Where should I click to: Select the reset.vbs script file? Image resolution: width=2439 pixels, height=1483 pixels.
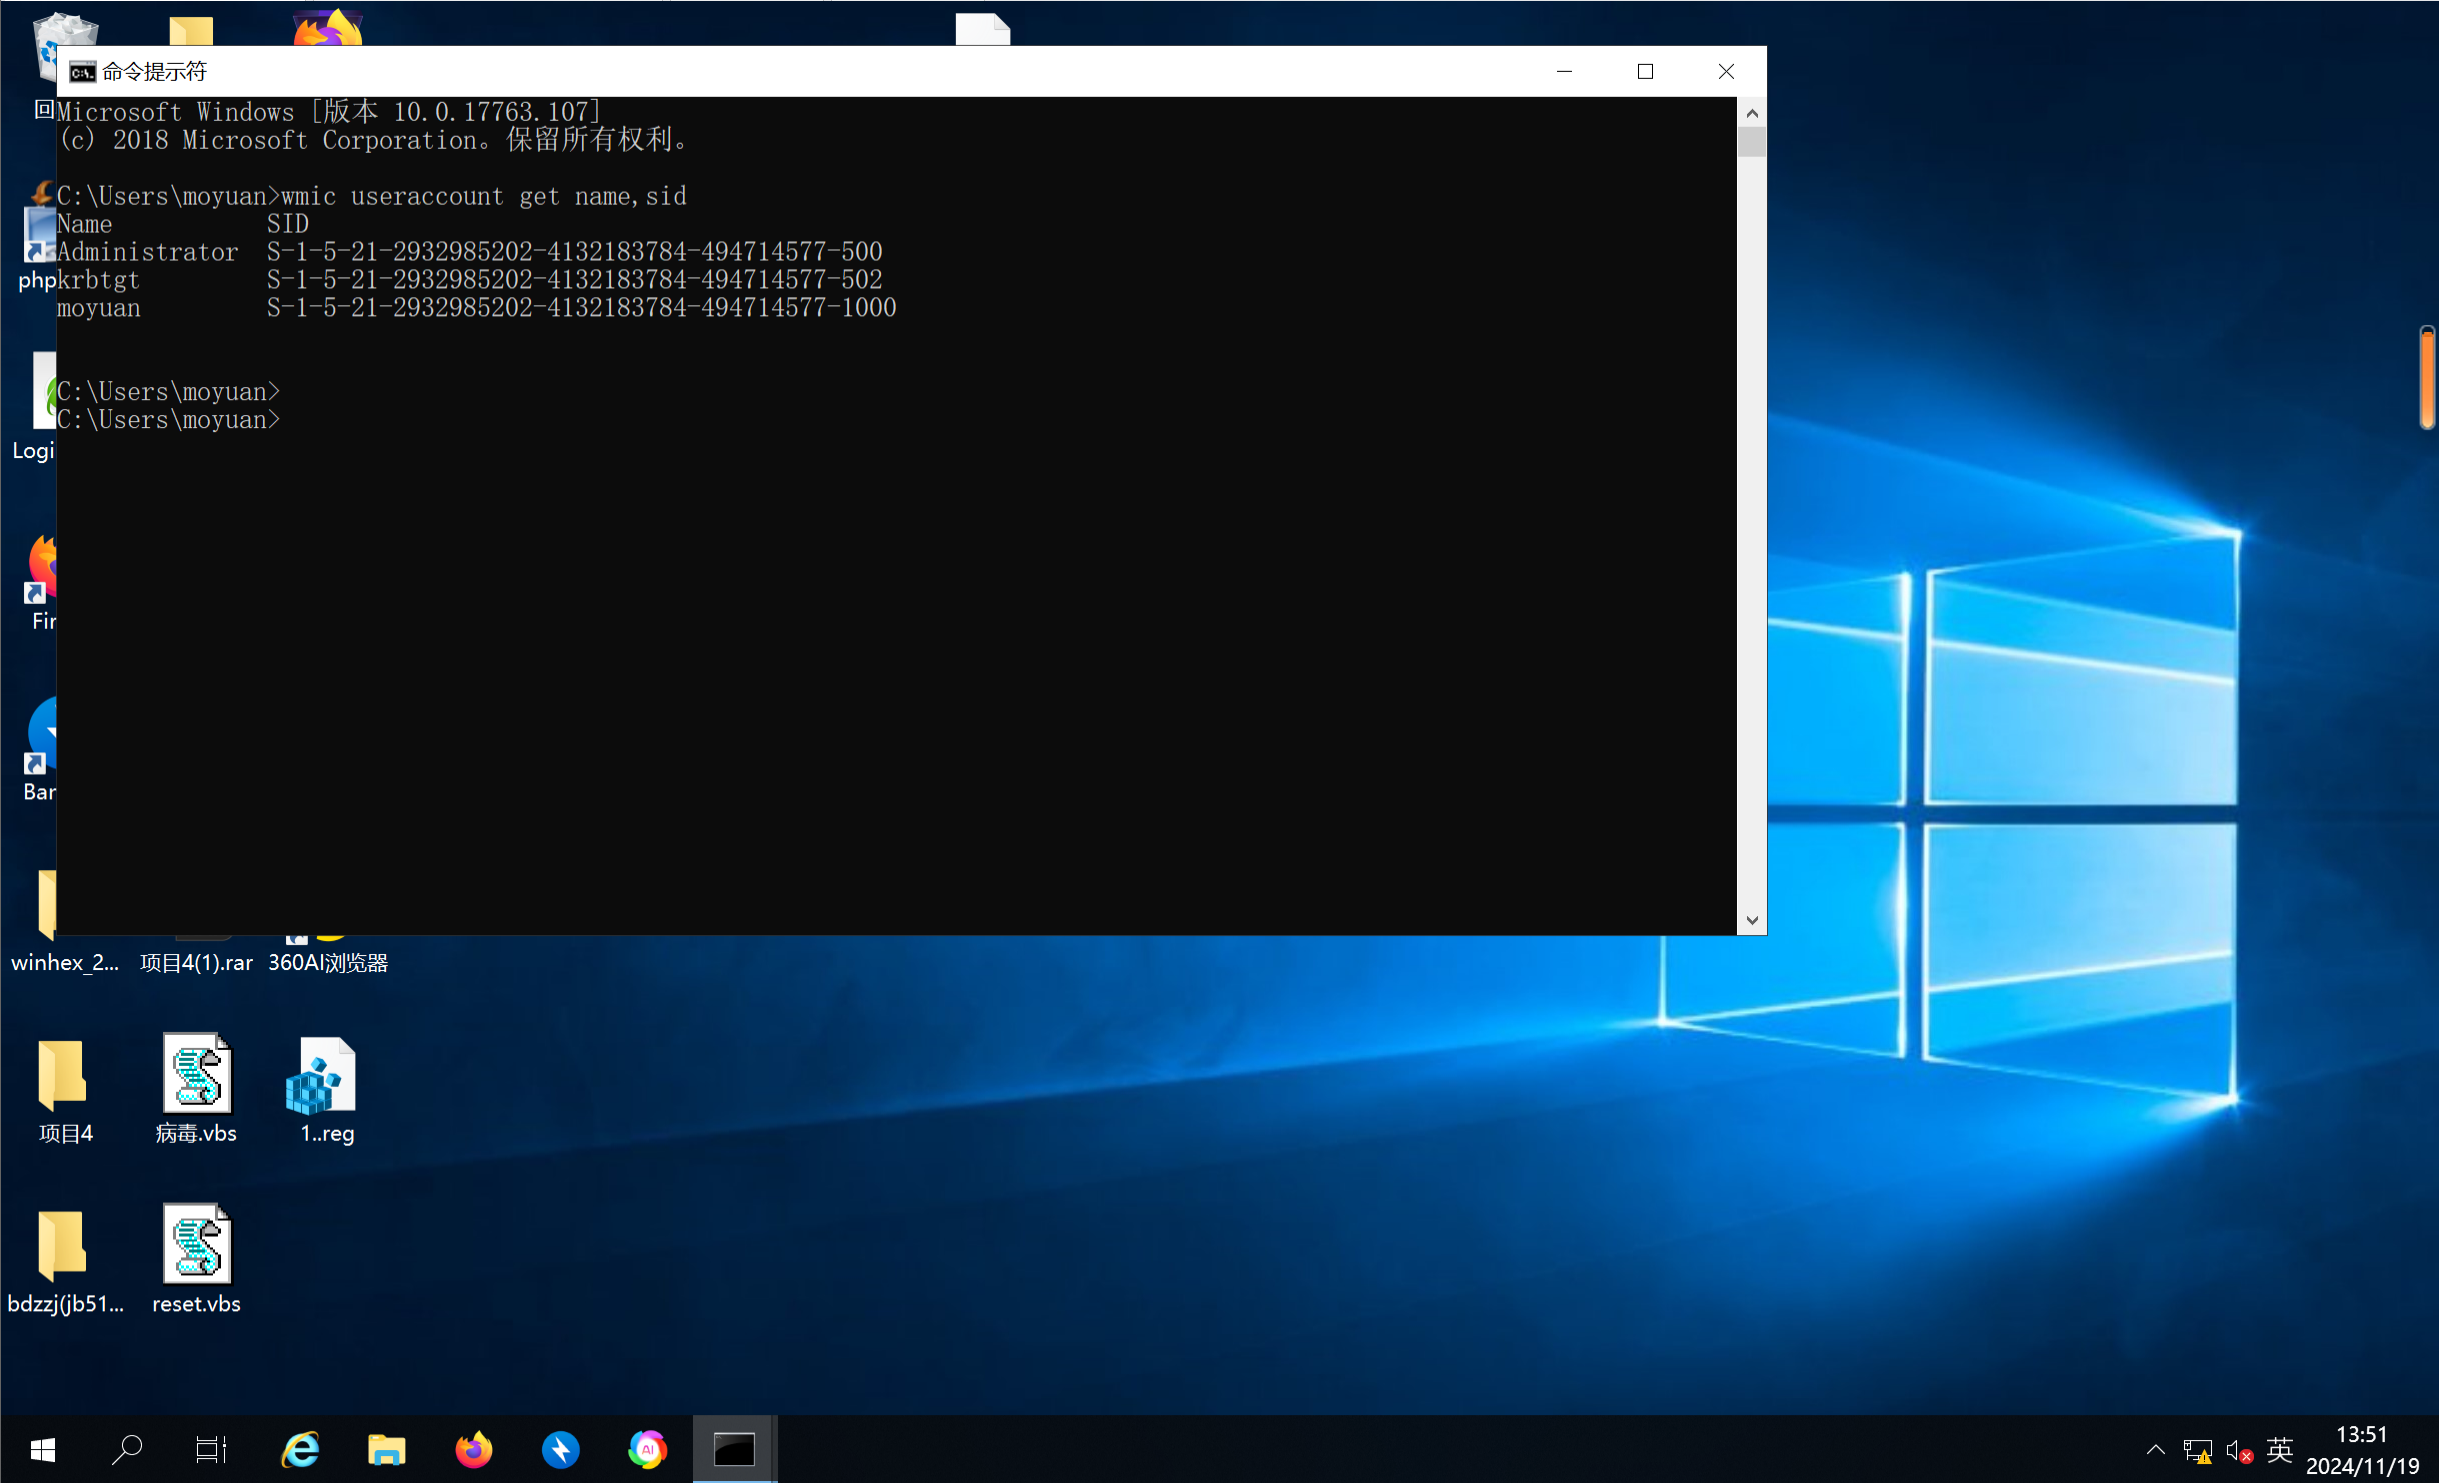[x=197, y=1245]
